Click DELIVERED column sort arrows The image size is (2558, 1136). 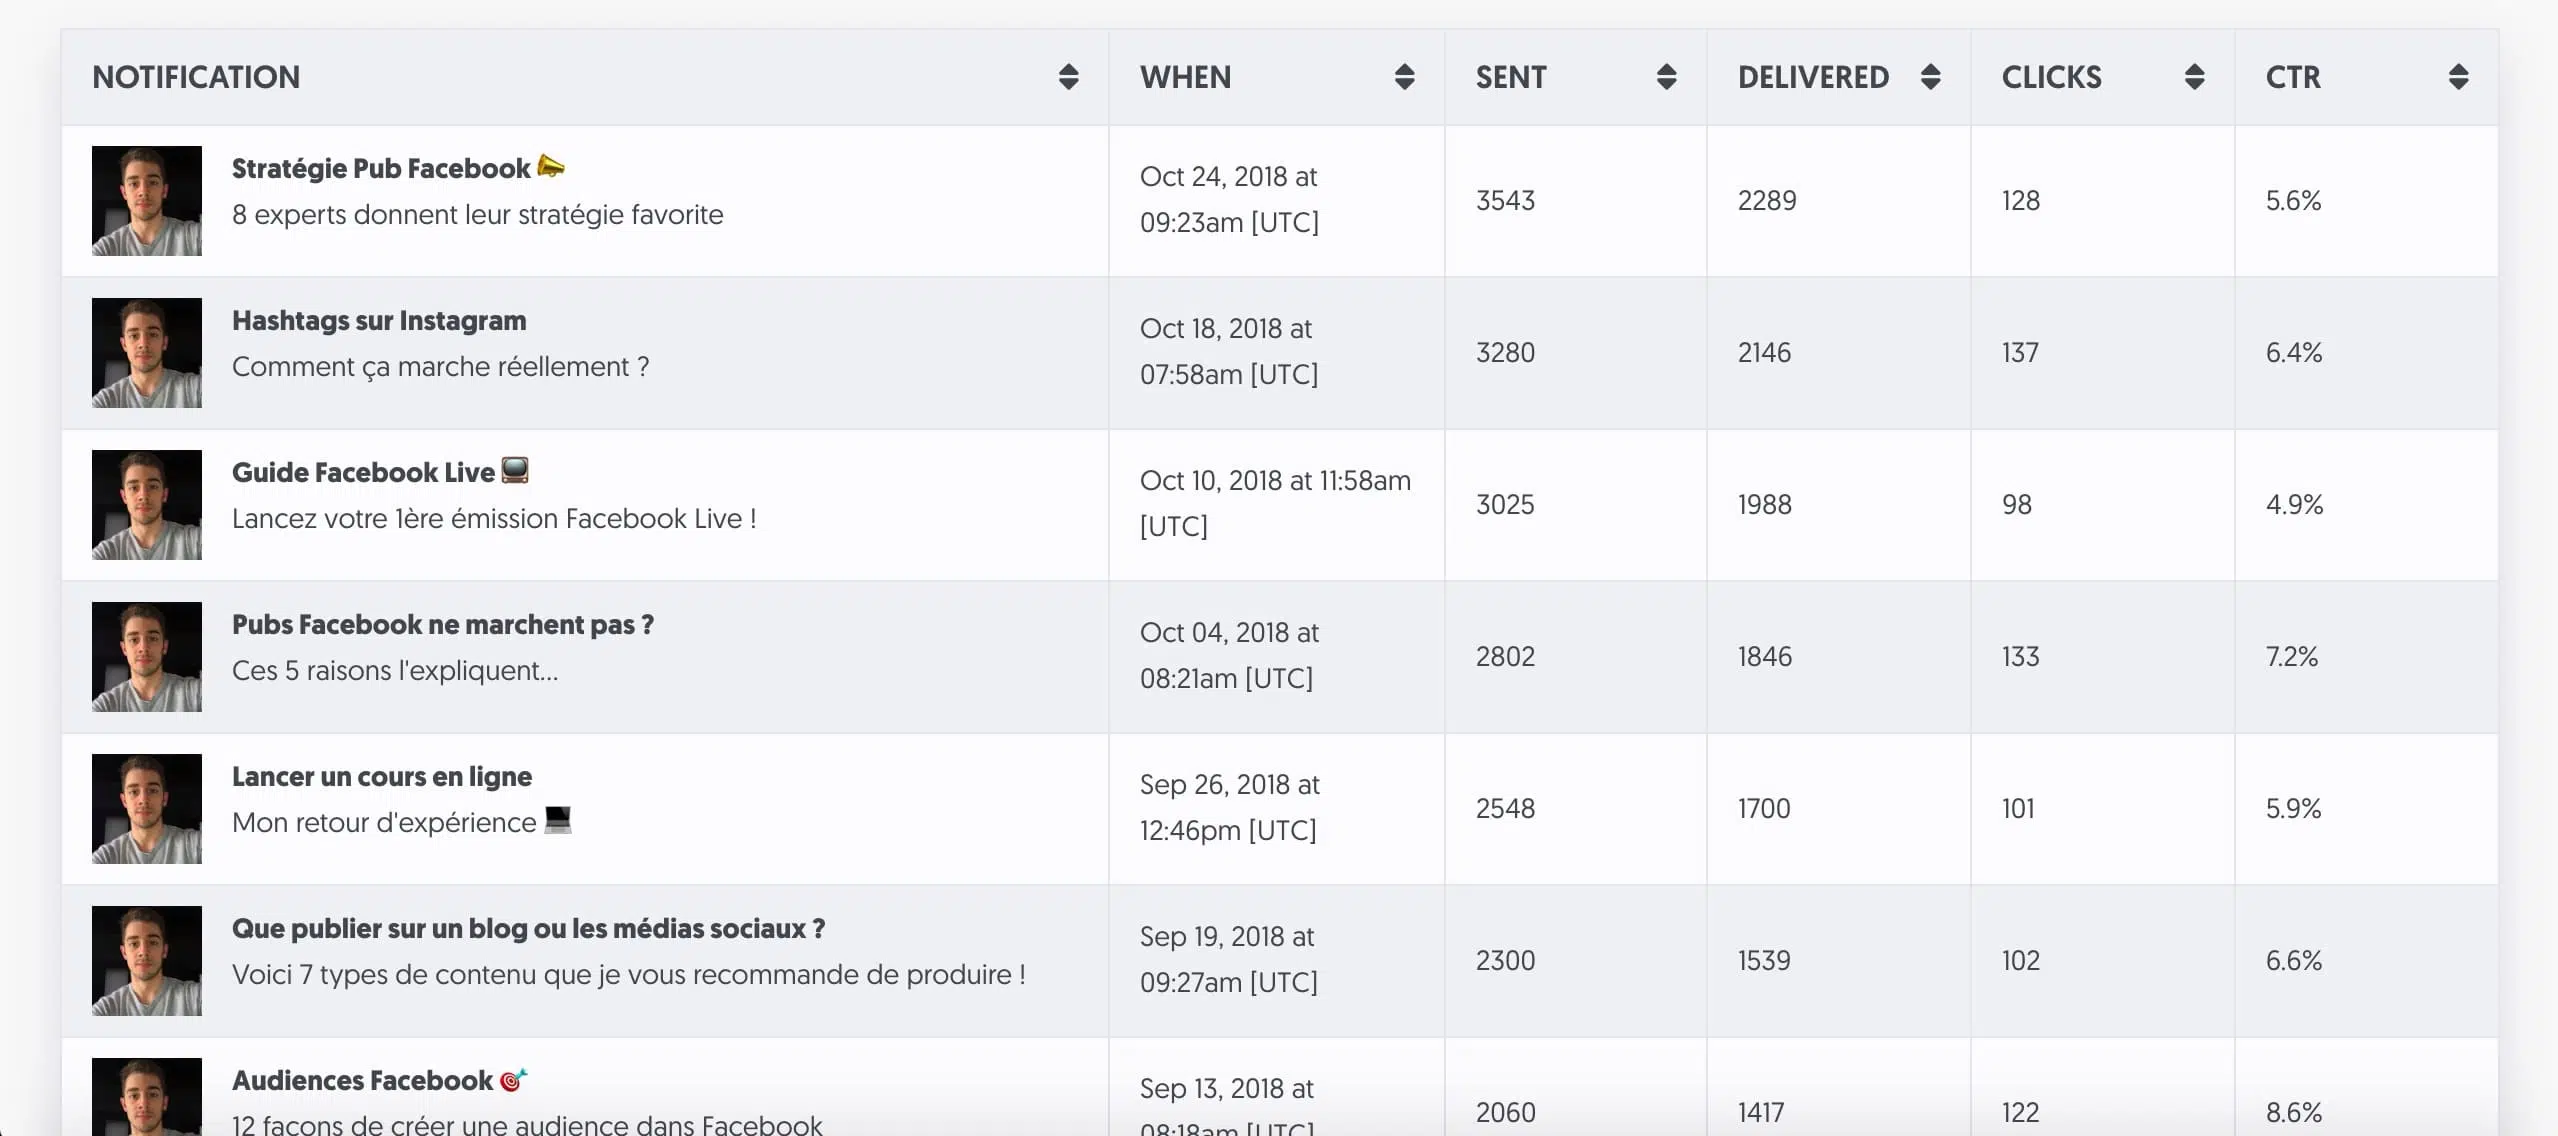(1930, 77)
